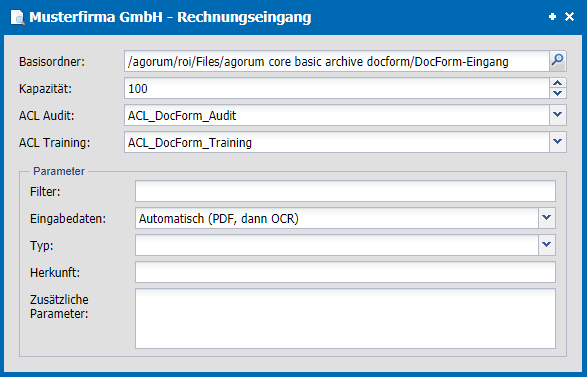This screenshot has width=587, height=378.
Task: Click the Parameter group title
Action: point(59,171)
